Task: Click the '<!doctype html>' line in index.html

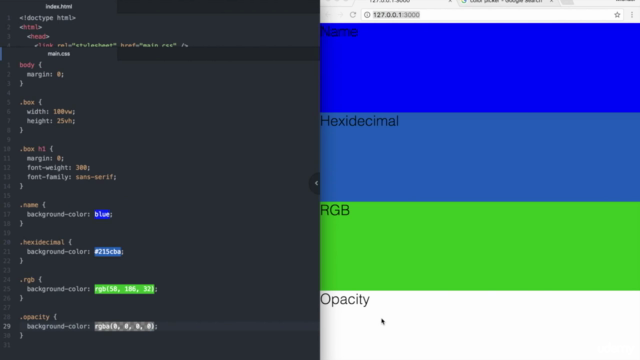Action: coord(47,18)
